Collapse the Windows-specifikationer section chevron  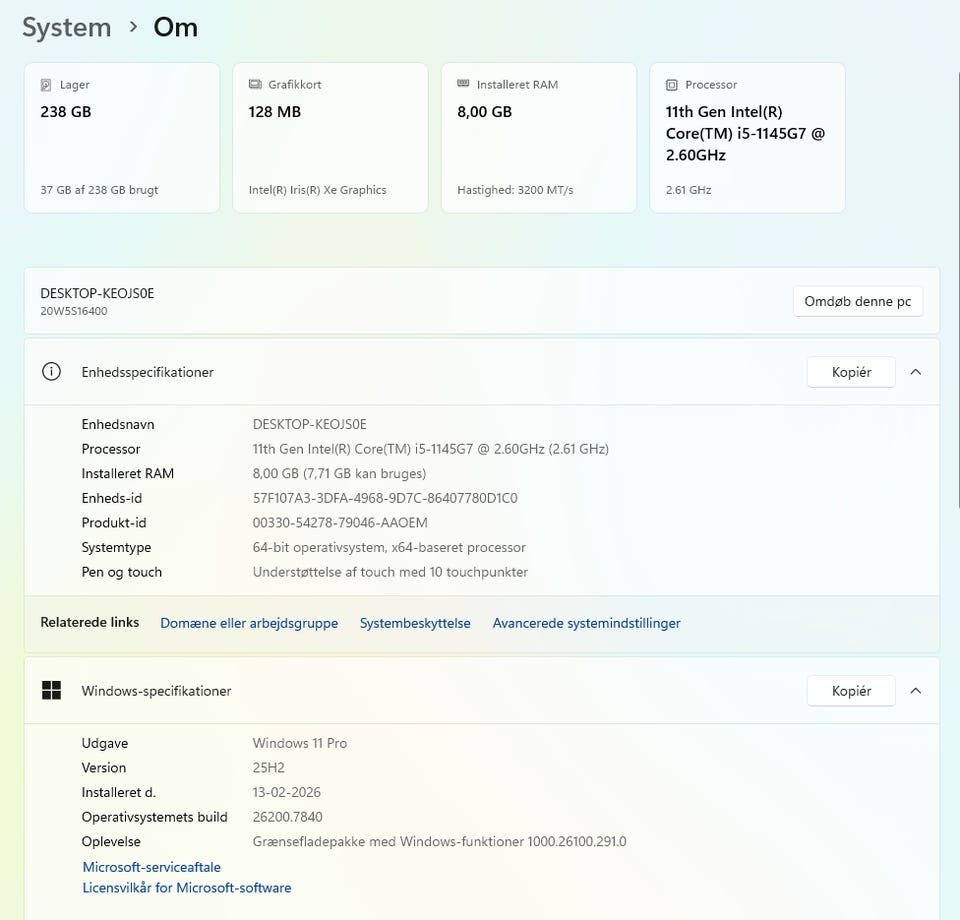point(916,691)
